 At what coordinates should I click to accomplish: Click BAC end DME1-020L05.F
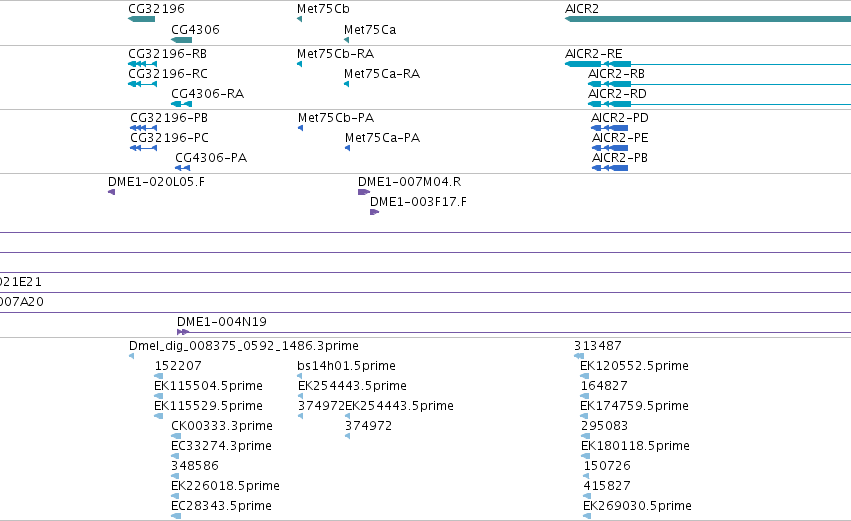156,182
